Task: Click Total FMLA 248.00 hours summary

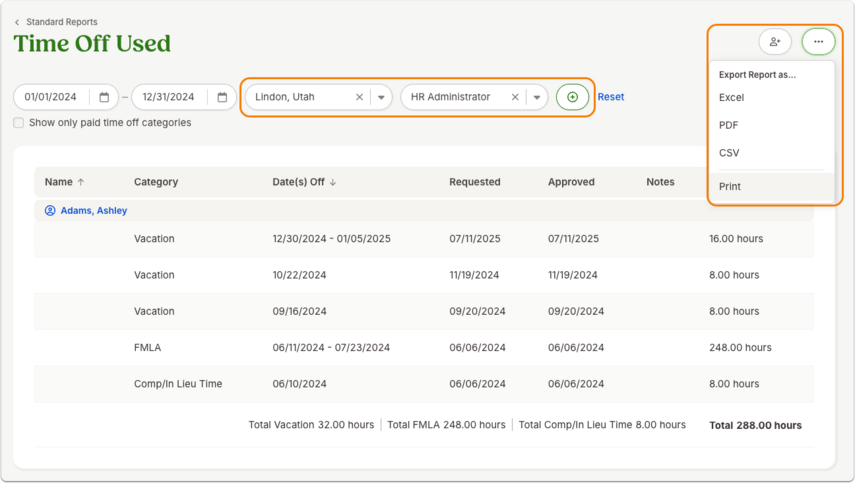Action: coord(446,425)
